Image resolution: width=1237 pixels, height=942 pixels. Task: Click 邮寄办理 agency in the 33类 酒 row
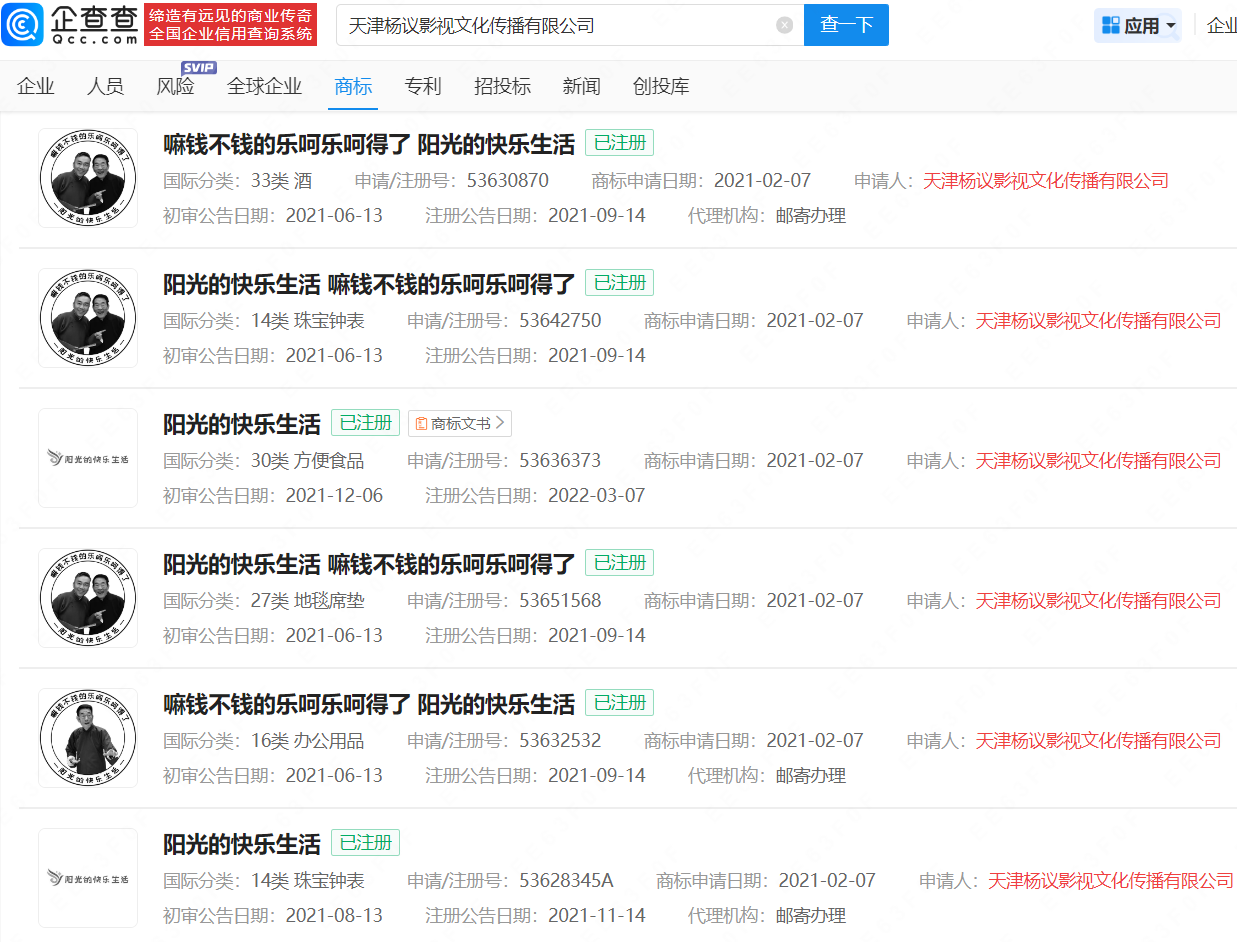[811, 216]
